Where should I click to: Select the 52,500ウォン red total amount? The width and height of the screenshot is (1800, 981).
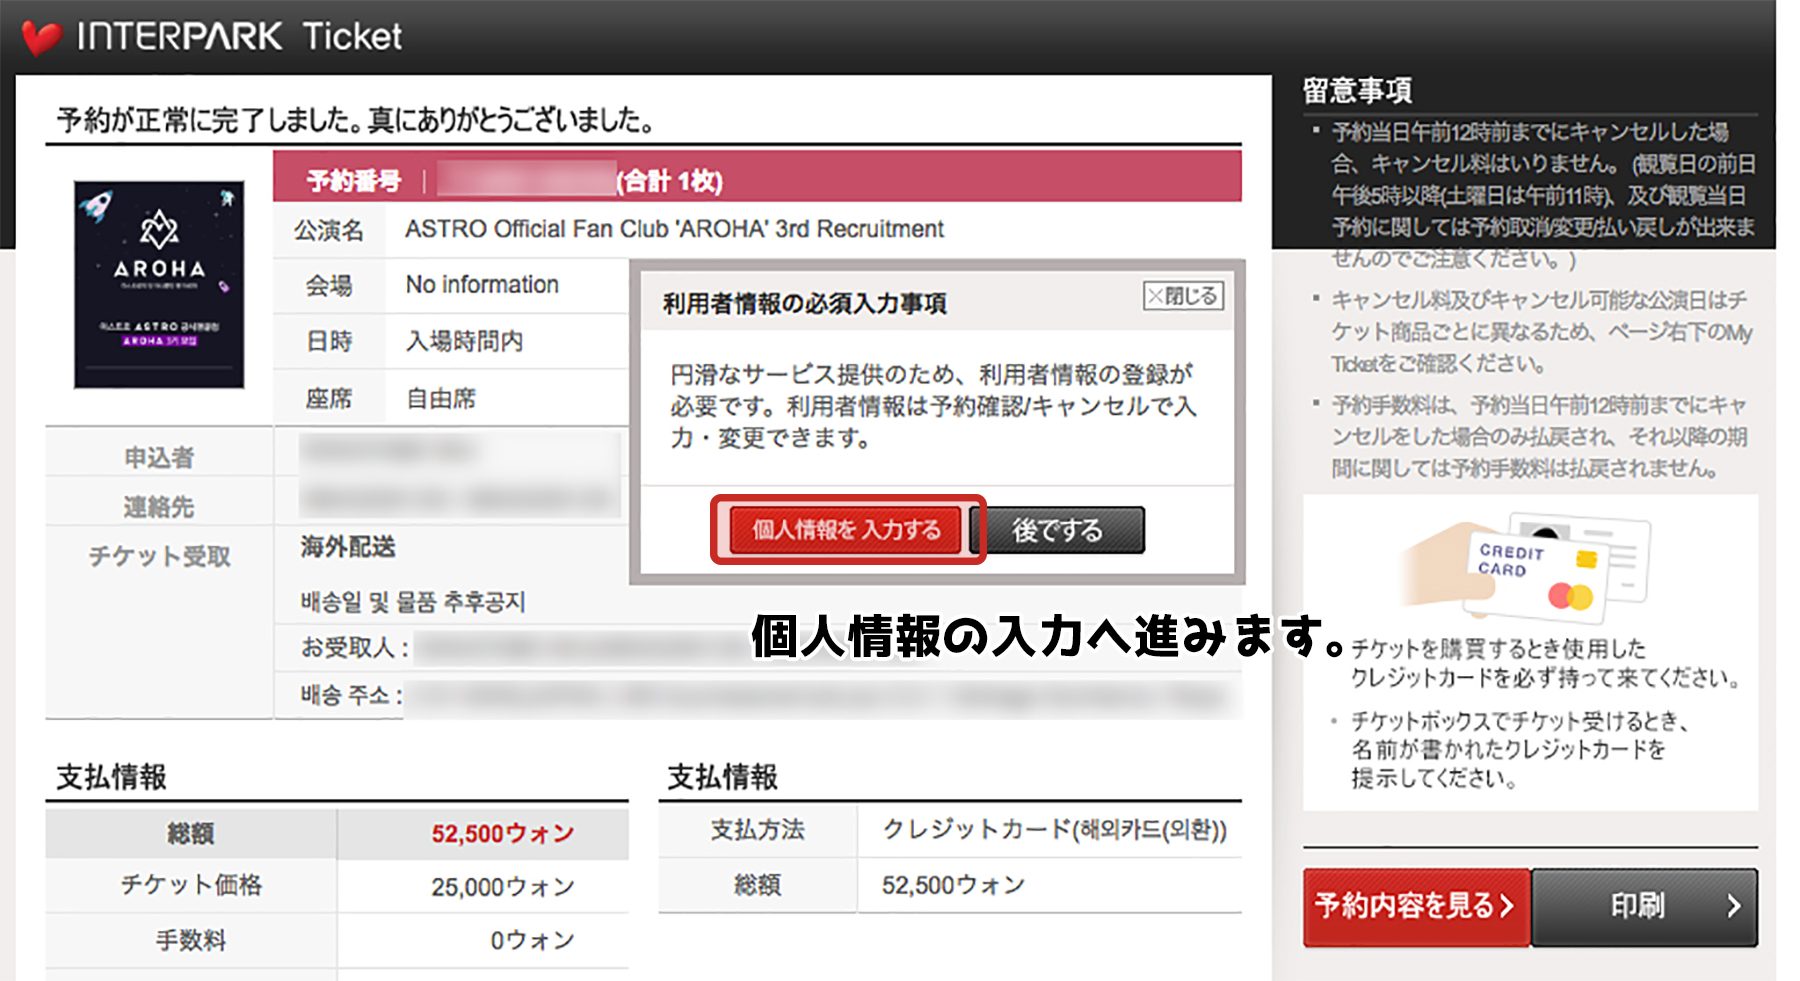point(503,833)
